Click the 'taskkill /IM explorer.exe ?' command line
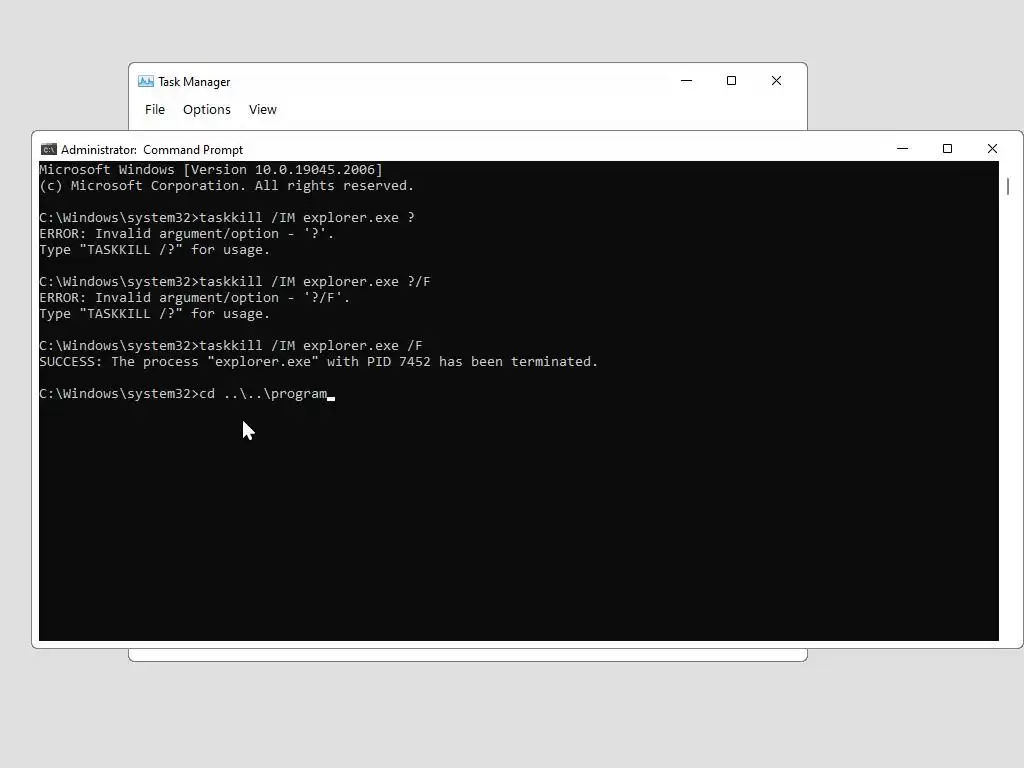This screenshot has height=768, width=1024. click(x=227, y=217)
